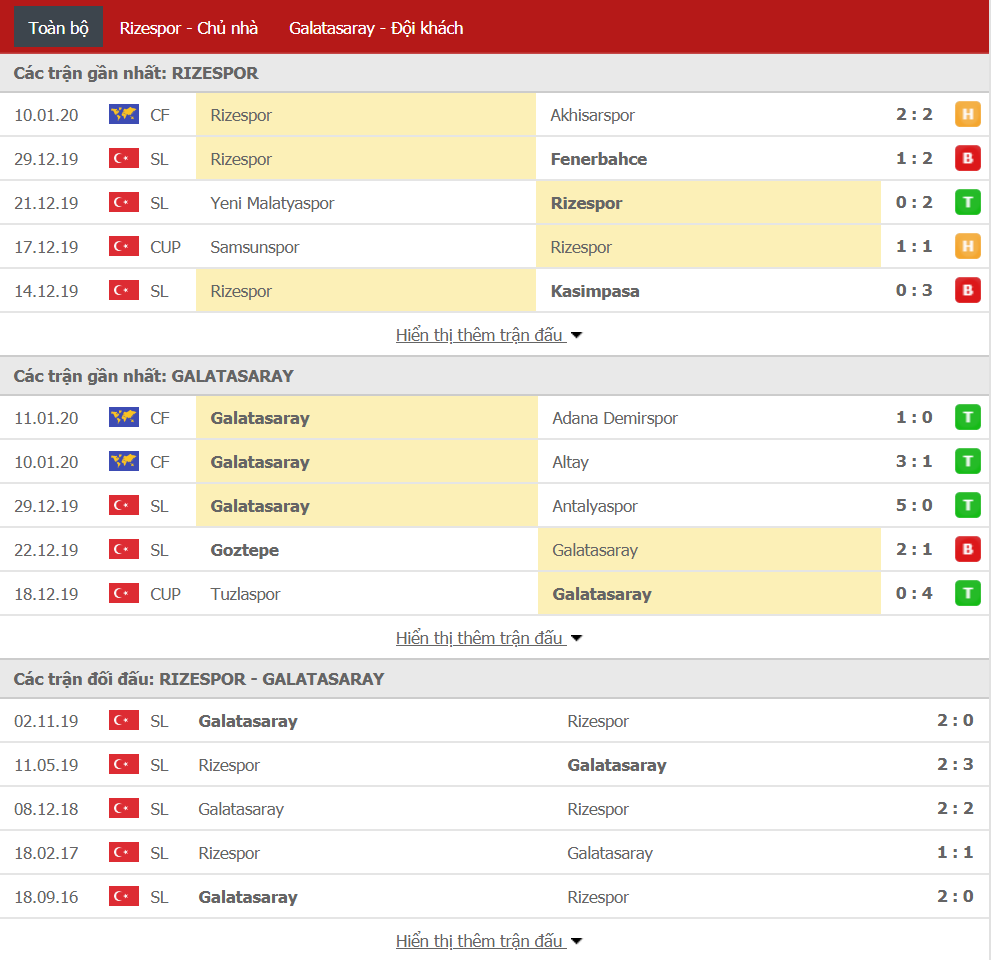Click Altay team name
Image resolution: width=991 pixels, height=960 pixels.
tap(570, 462)
